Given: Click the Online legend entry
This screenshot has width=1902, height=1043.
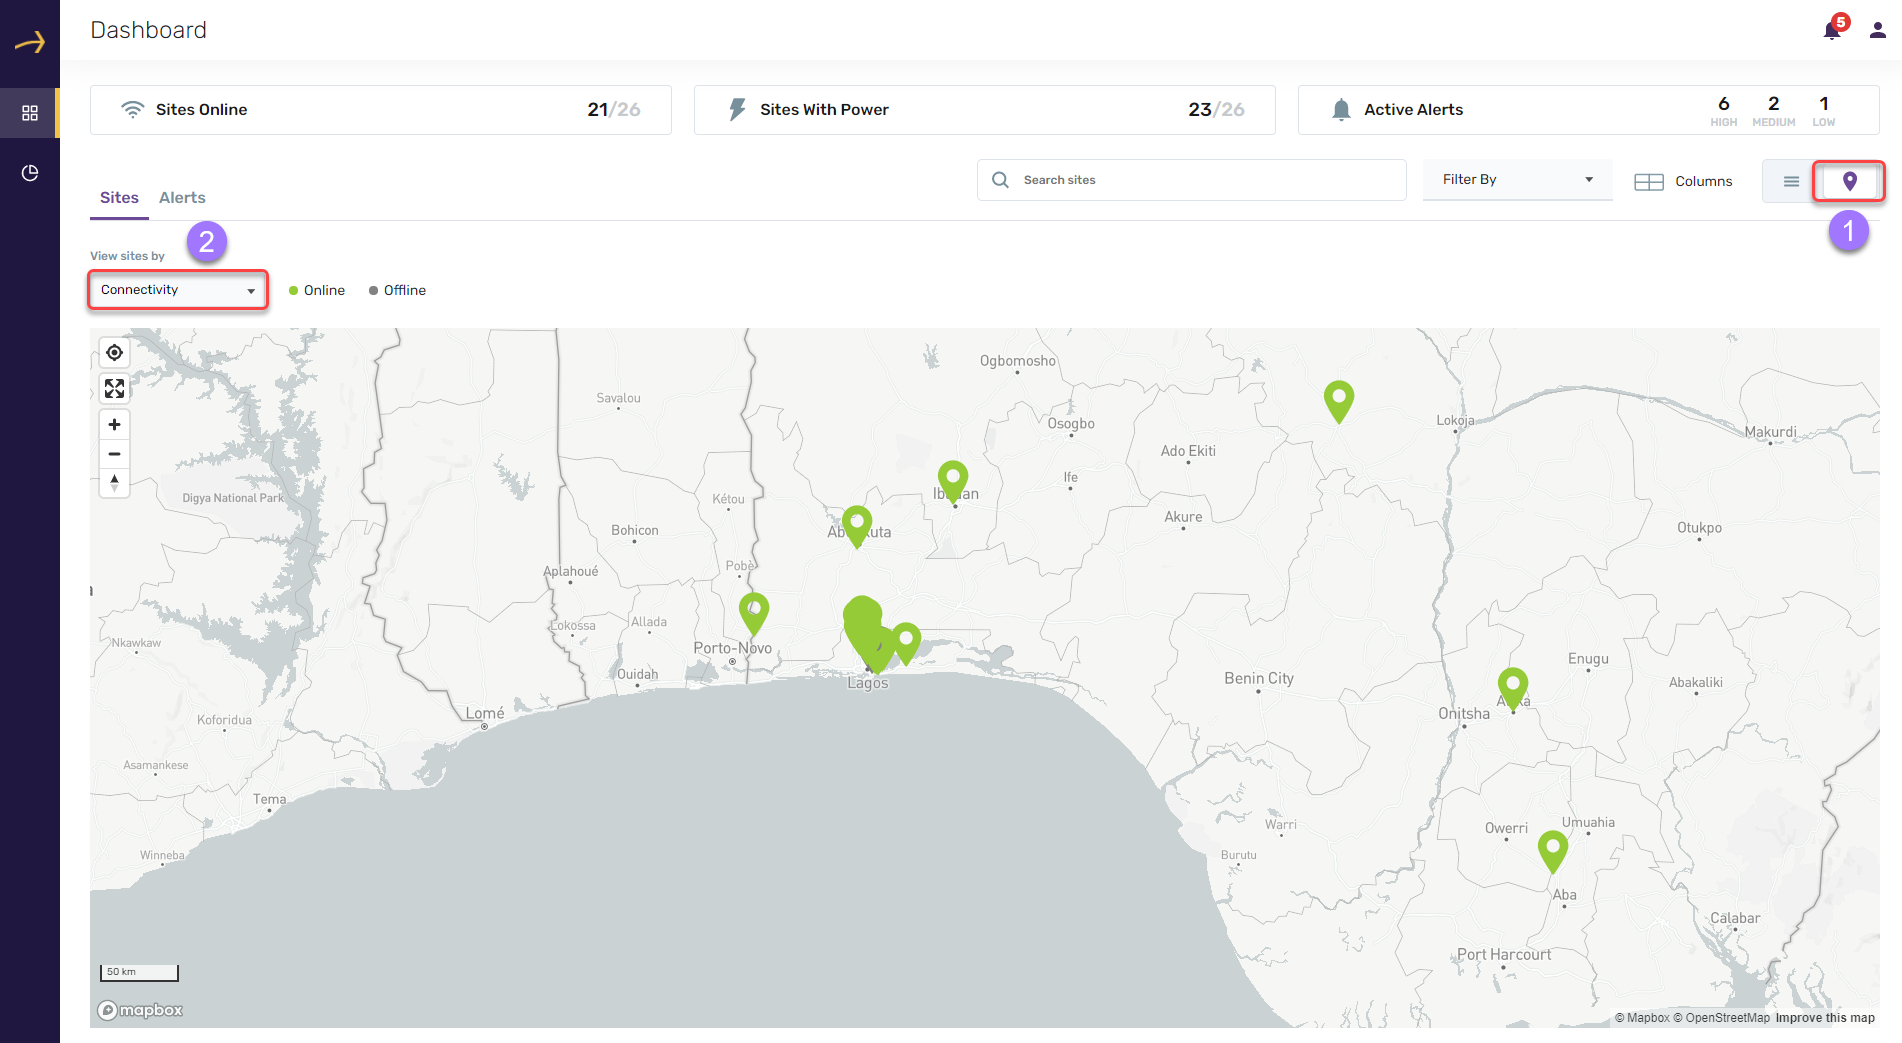Looking at the screenshot, I should click(x=317, y=290).
